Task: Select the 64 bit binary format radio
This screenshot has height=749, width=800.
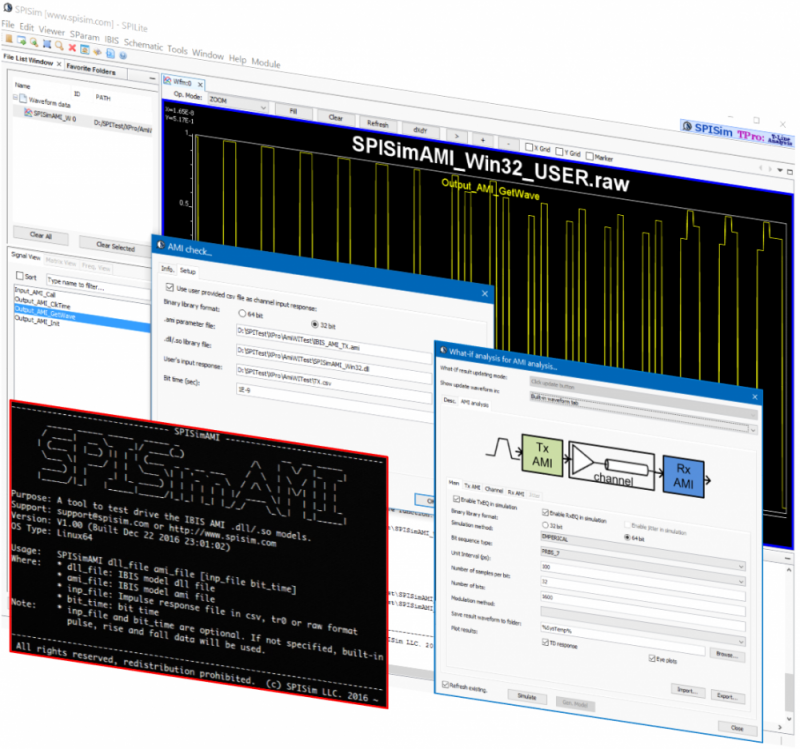Action: click(x=242, y=314)
